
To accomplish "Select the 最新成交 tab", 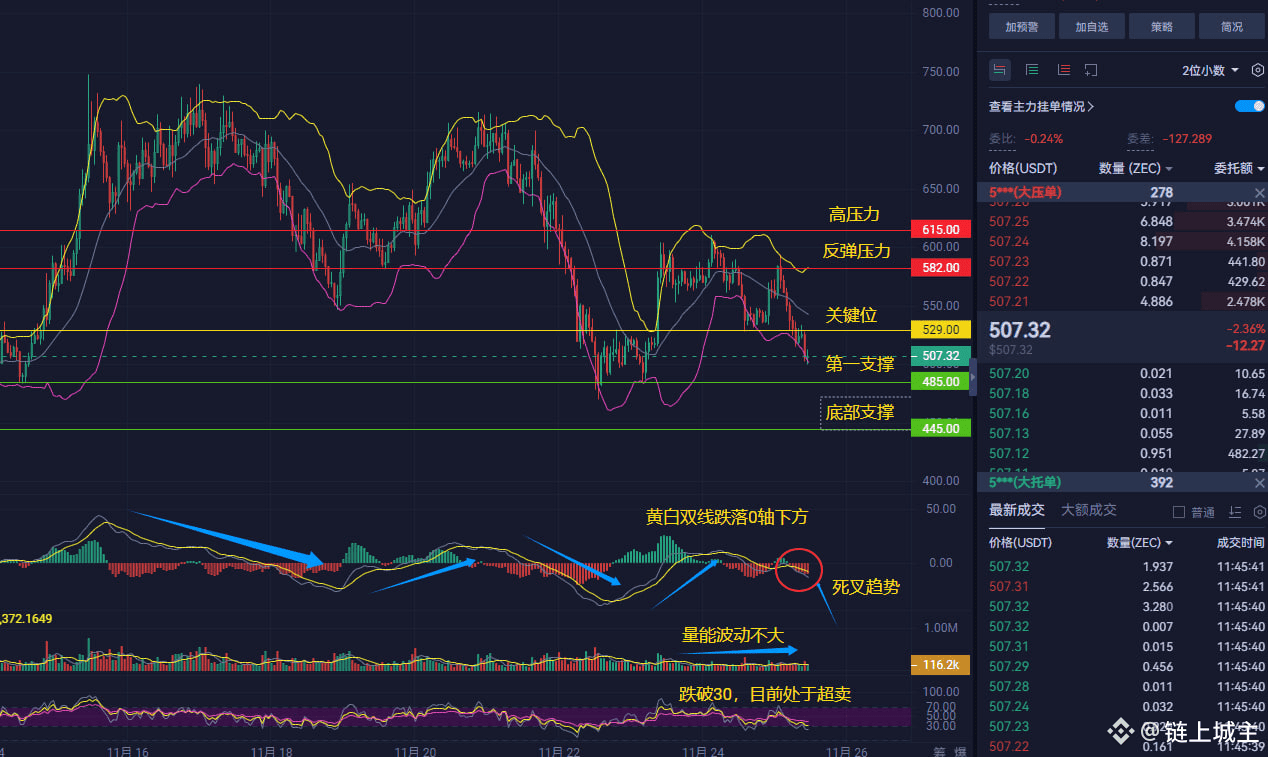I will click(x=1017, y=510).
